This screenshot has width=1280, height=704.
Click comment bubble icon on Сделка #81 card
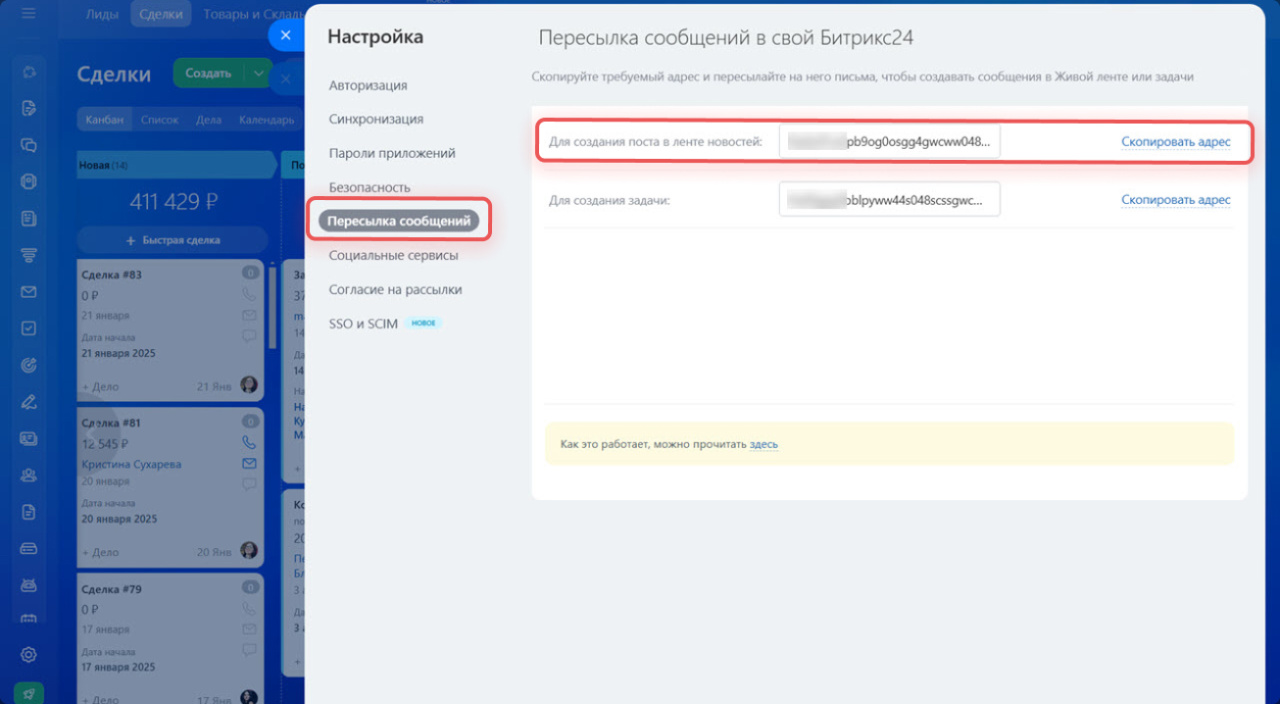pos(249,484)
